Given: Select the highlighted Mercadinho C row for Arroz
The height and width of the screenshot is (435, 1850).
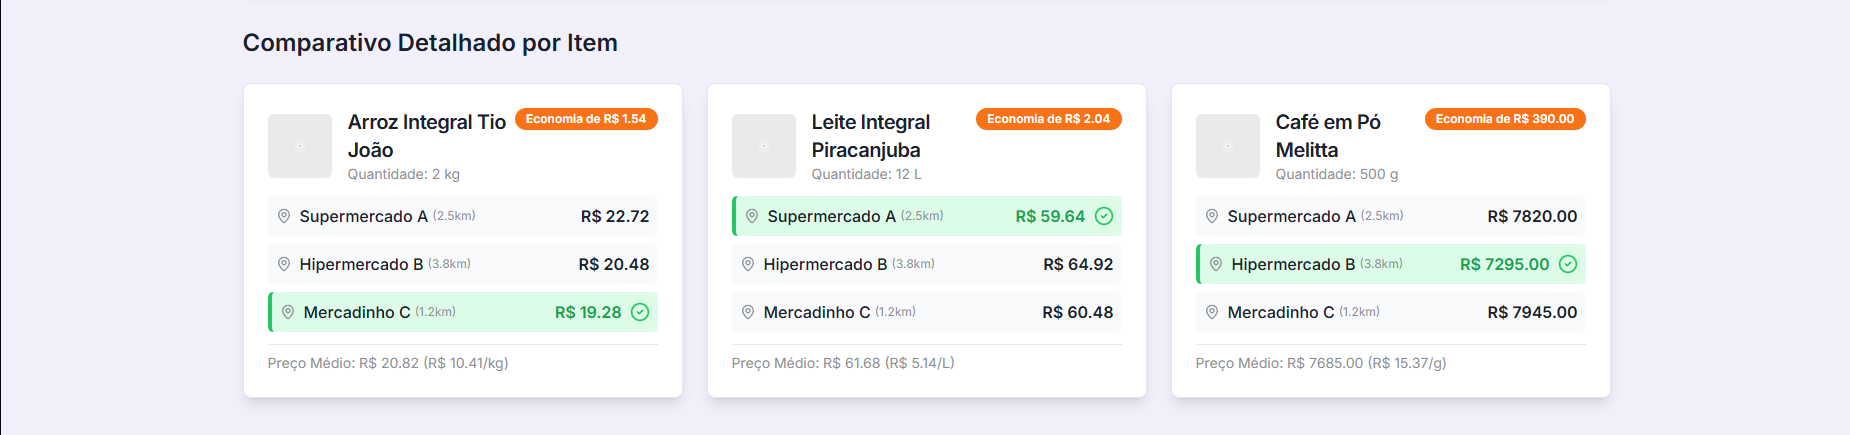Looking at the screenshot, I should (463, 312).
